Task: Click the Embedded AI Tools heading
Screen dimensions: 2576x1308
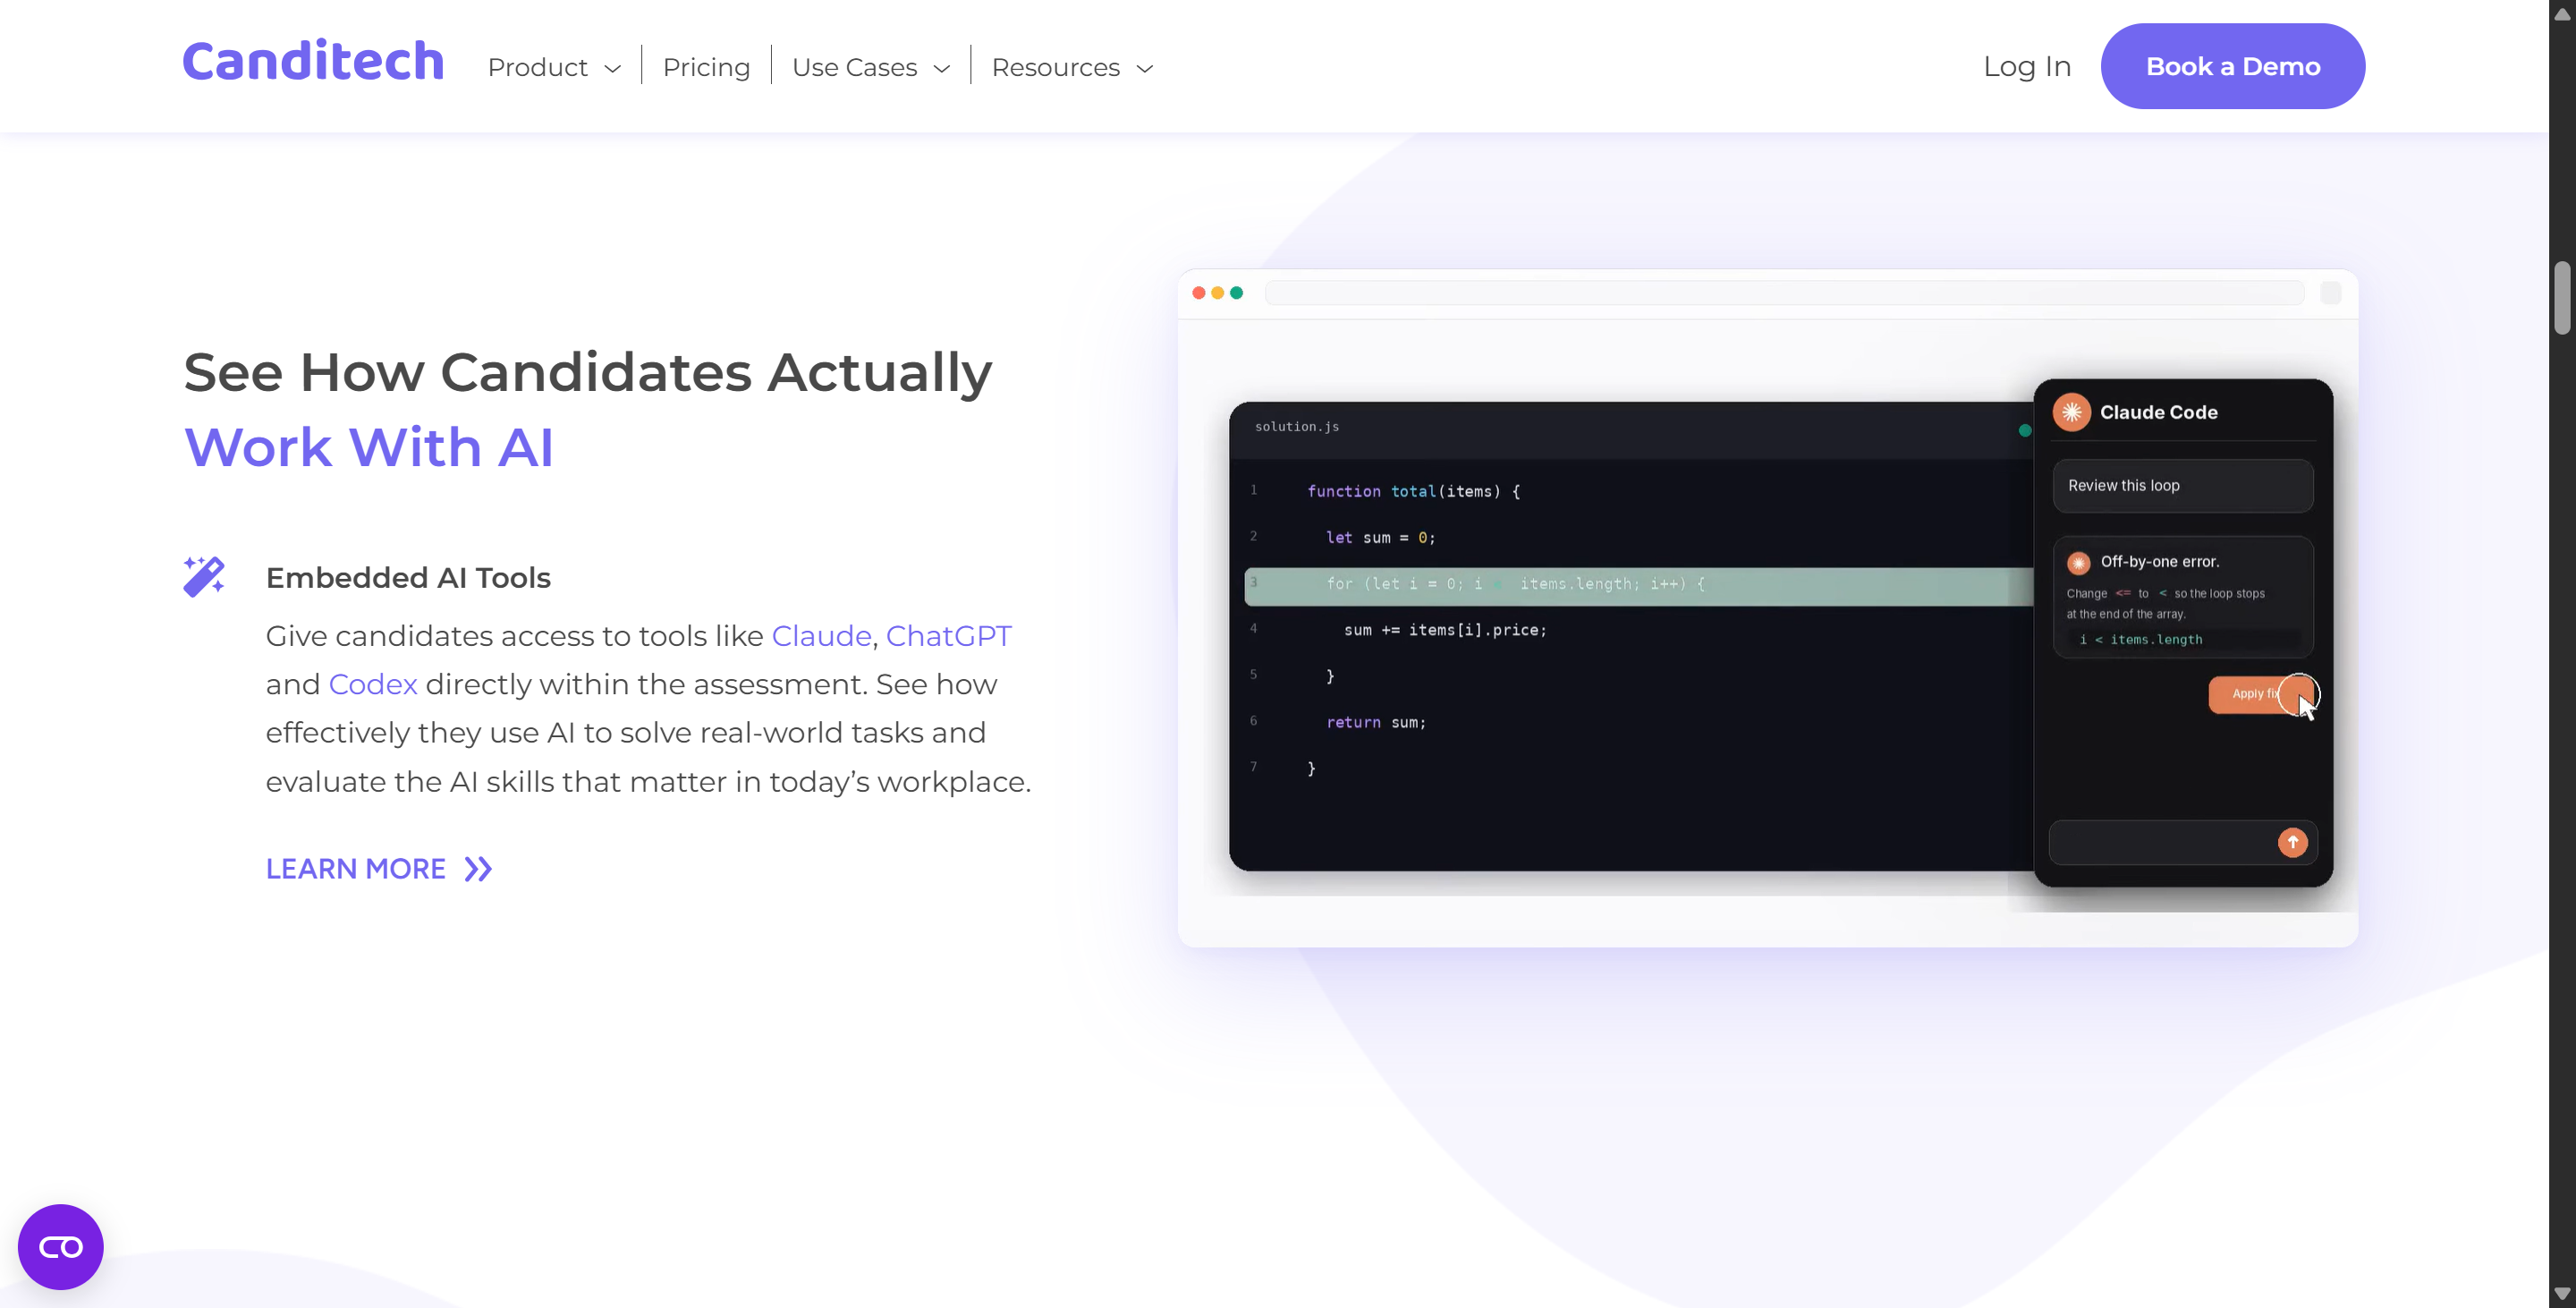Action: pos(408,578)
